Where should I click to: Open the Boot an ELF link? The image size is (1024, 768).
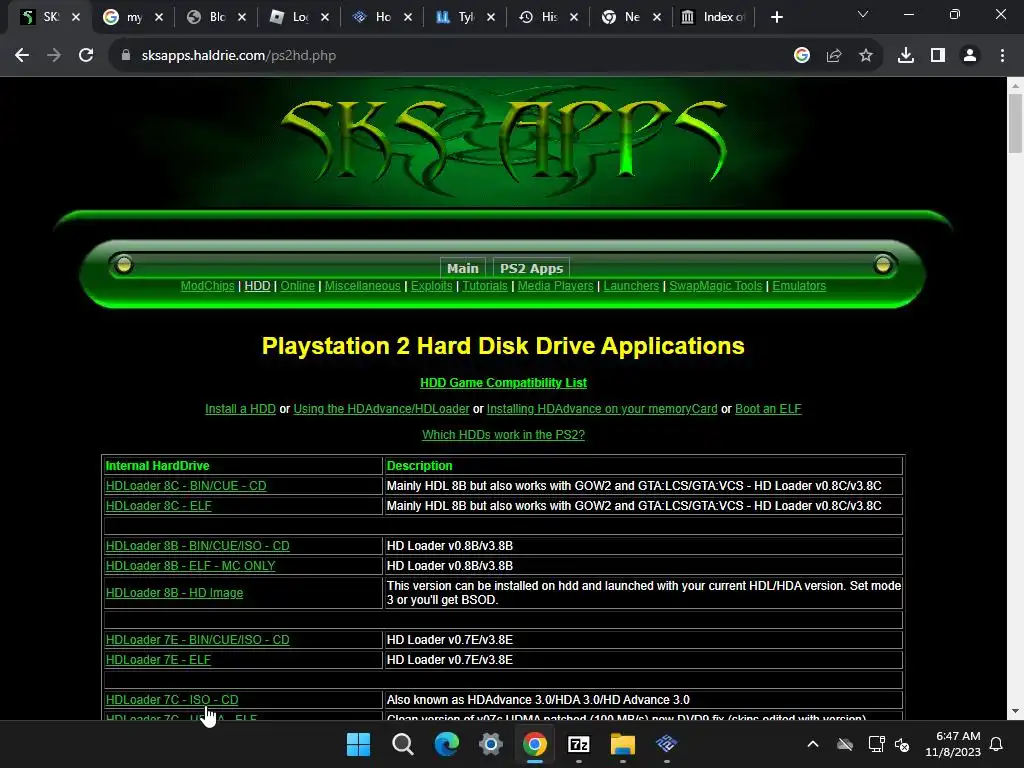[768, 409]
